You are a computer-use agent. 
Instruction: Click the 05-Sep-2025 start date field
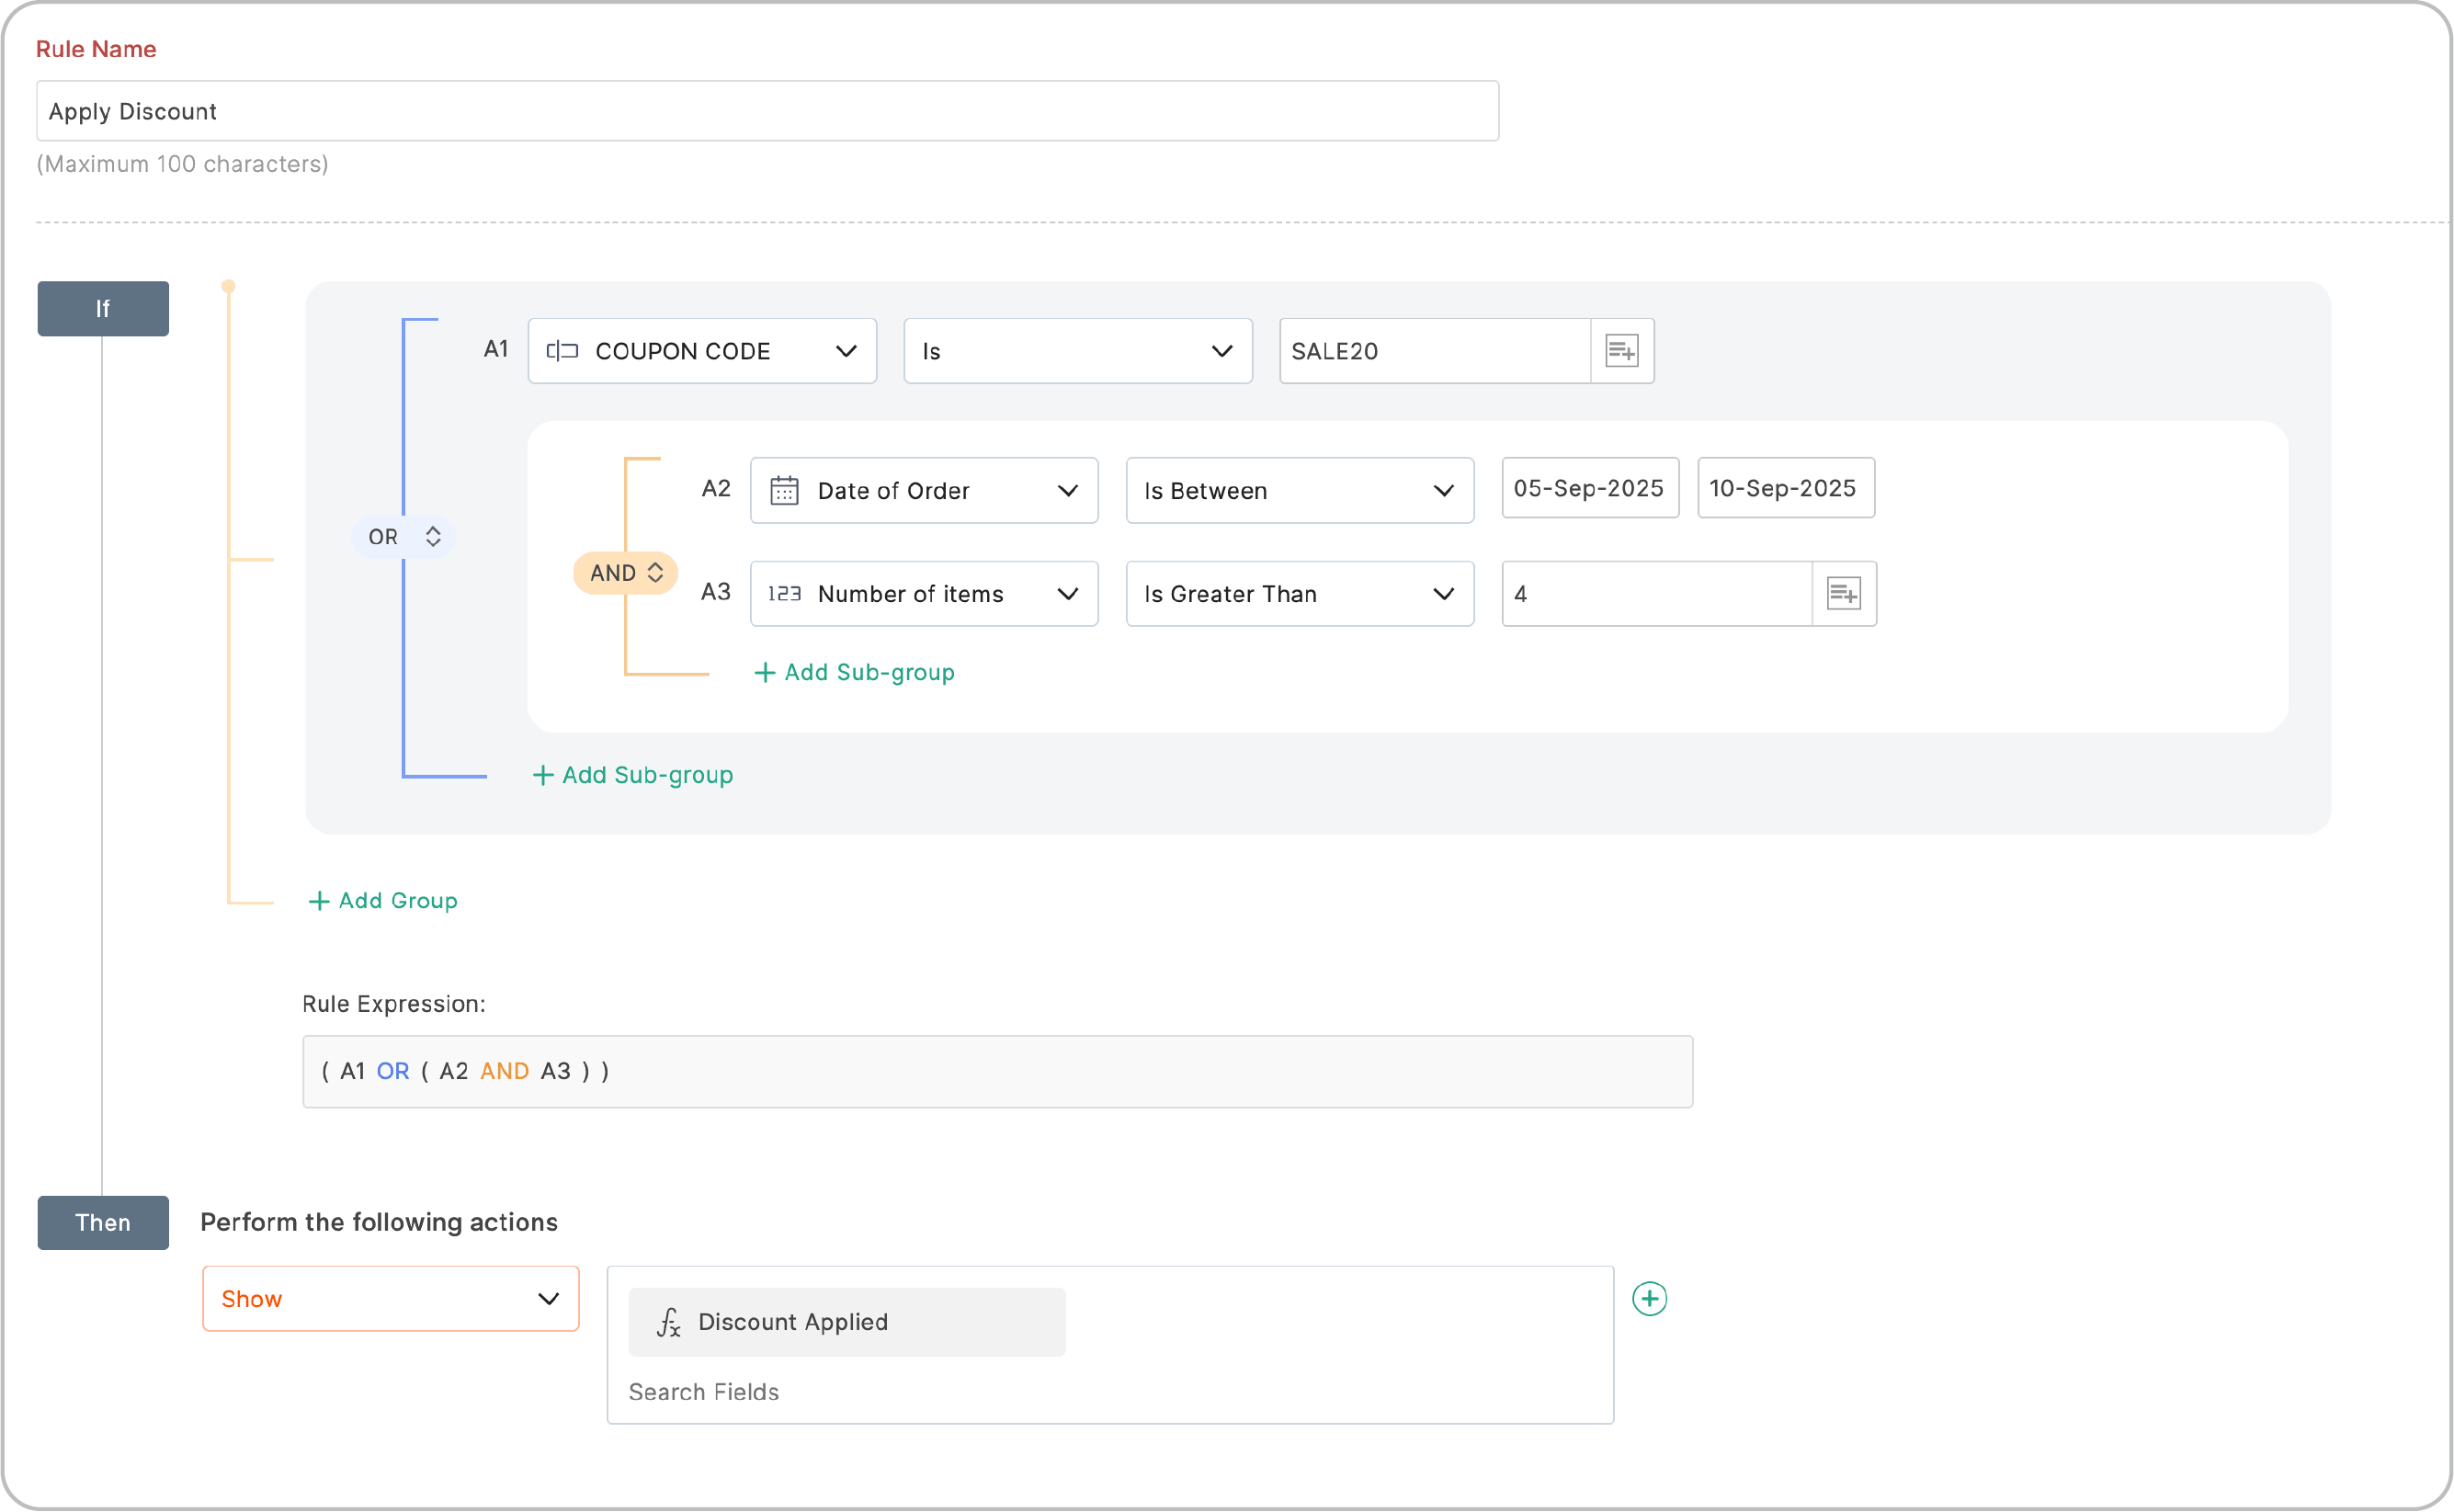[1589, 488]
